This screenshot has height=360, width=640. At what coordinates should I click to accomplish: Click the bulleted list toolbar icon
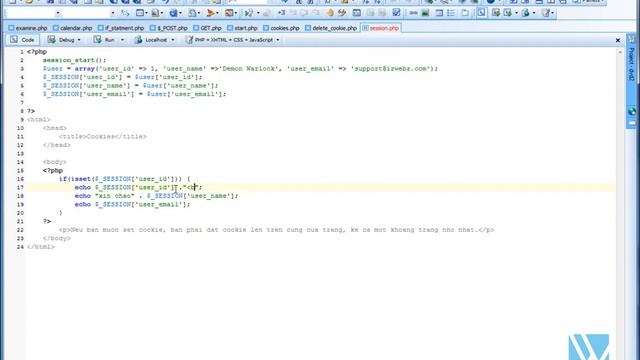pyautogui.click(x=451, y=13)
